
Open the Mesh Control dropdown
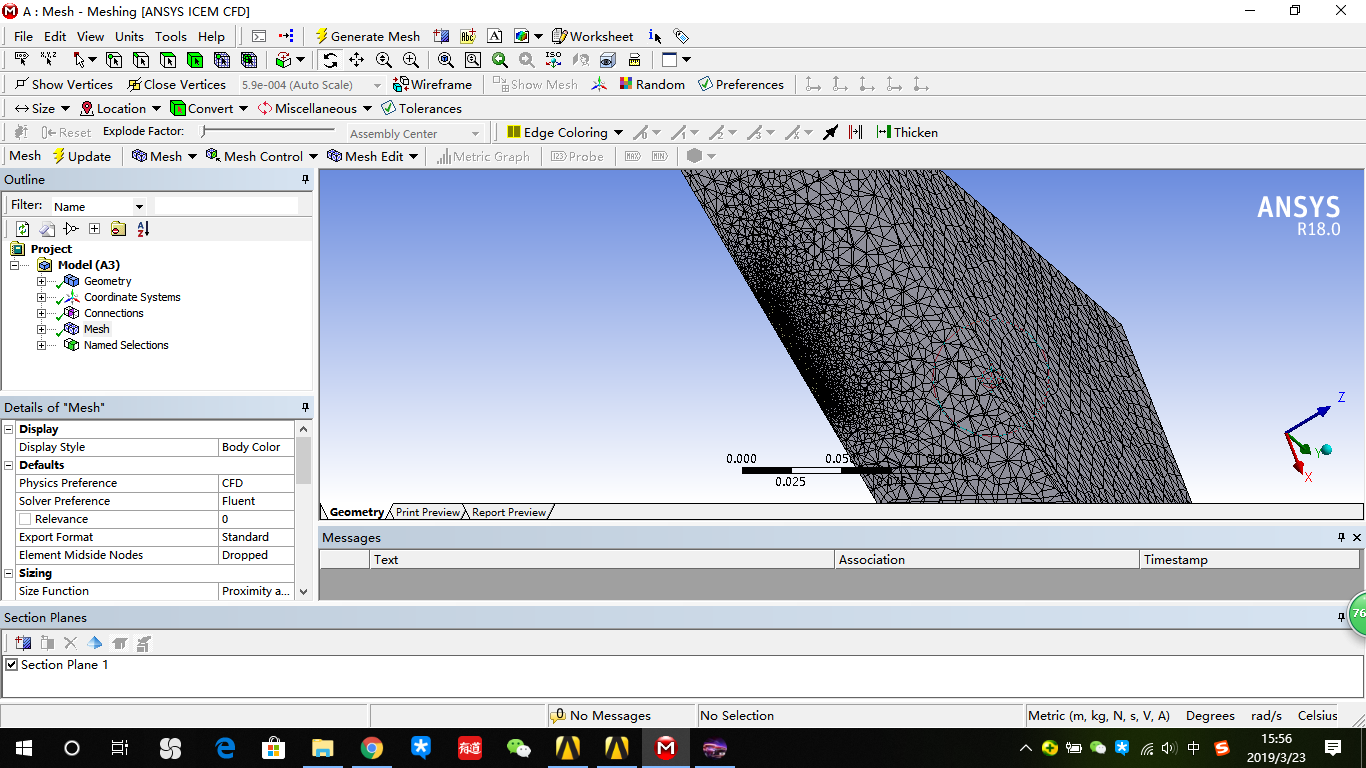click(262, 156)
